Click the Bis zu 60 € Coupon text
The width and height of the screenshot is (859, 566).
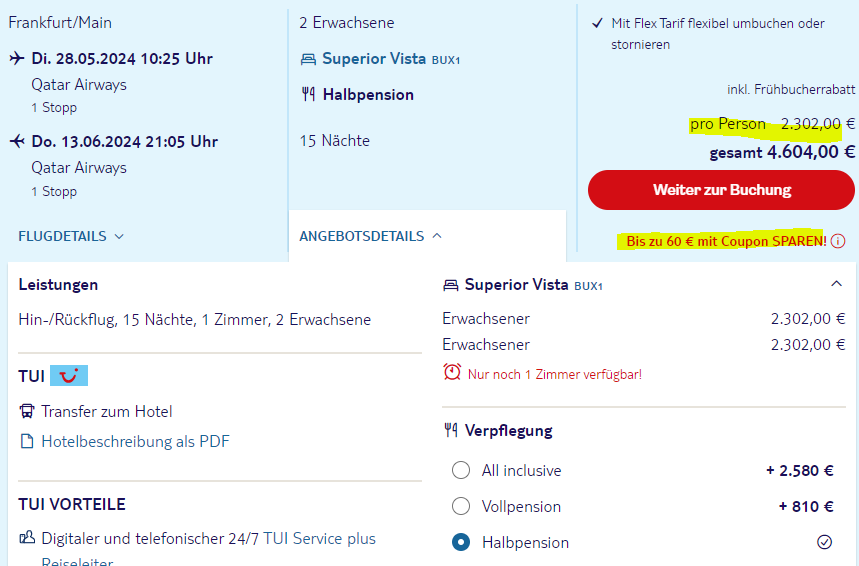tap(726, 241)
